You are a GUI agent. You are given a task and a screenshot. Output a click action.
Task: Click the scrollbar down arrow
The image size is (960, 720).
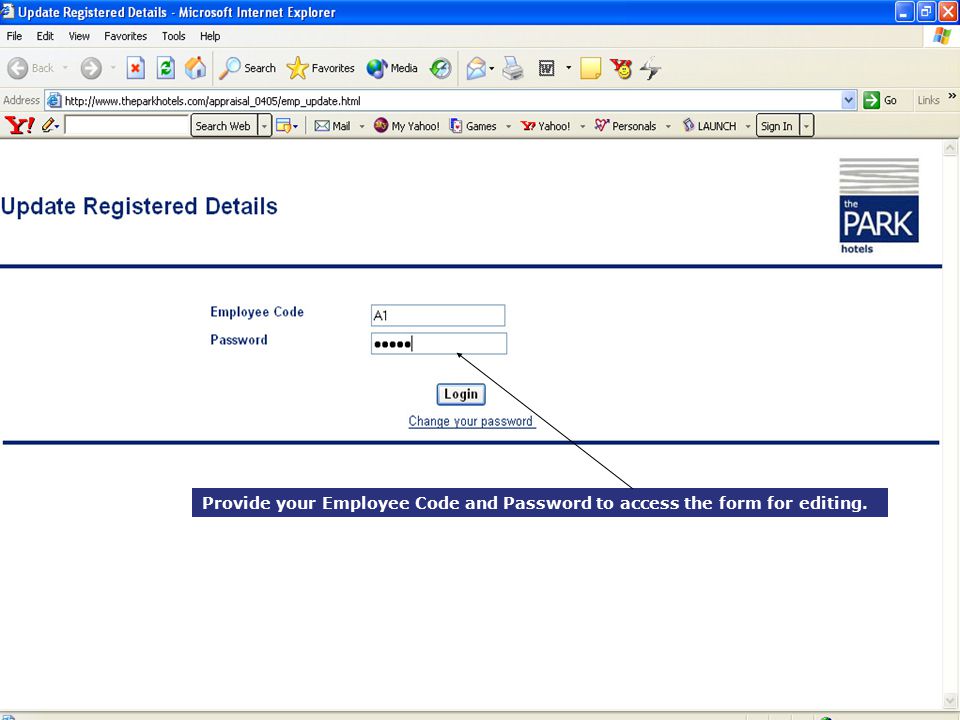click(950, 700)
